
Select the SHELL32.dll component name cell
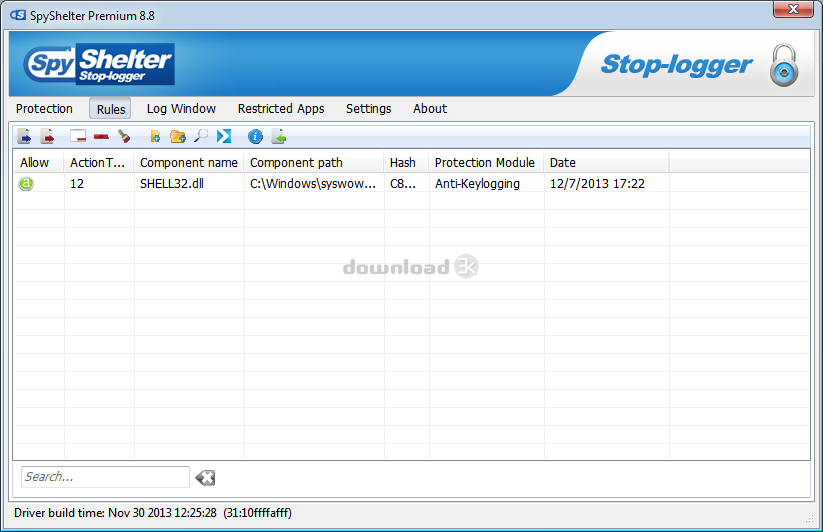tap(172, 184)
